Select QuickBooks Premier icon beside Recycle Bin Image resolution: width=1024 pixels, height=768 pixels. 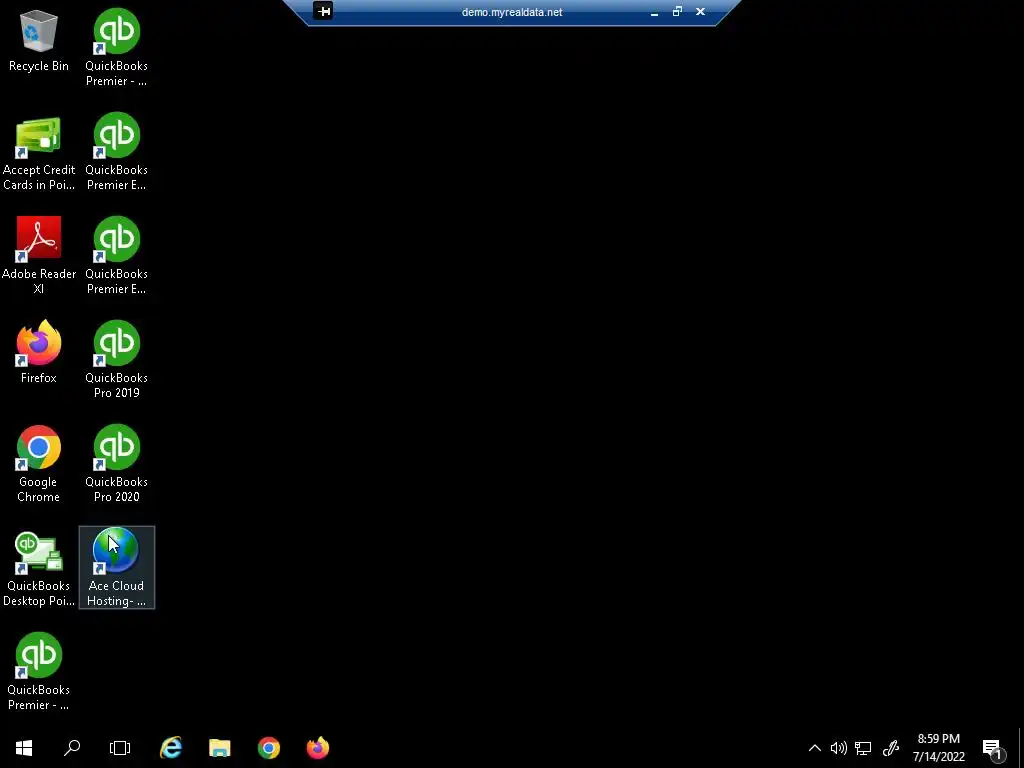(117, 47)
